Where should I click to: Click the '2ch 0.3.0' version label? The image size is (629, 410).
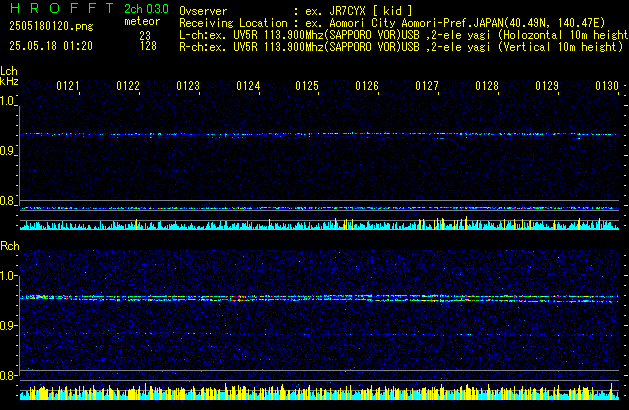click(x=146, y=9)
